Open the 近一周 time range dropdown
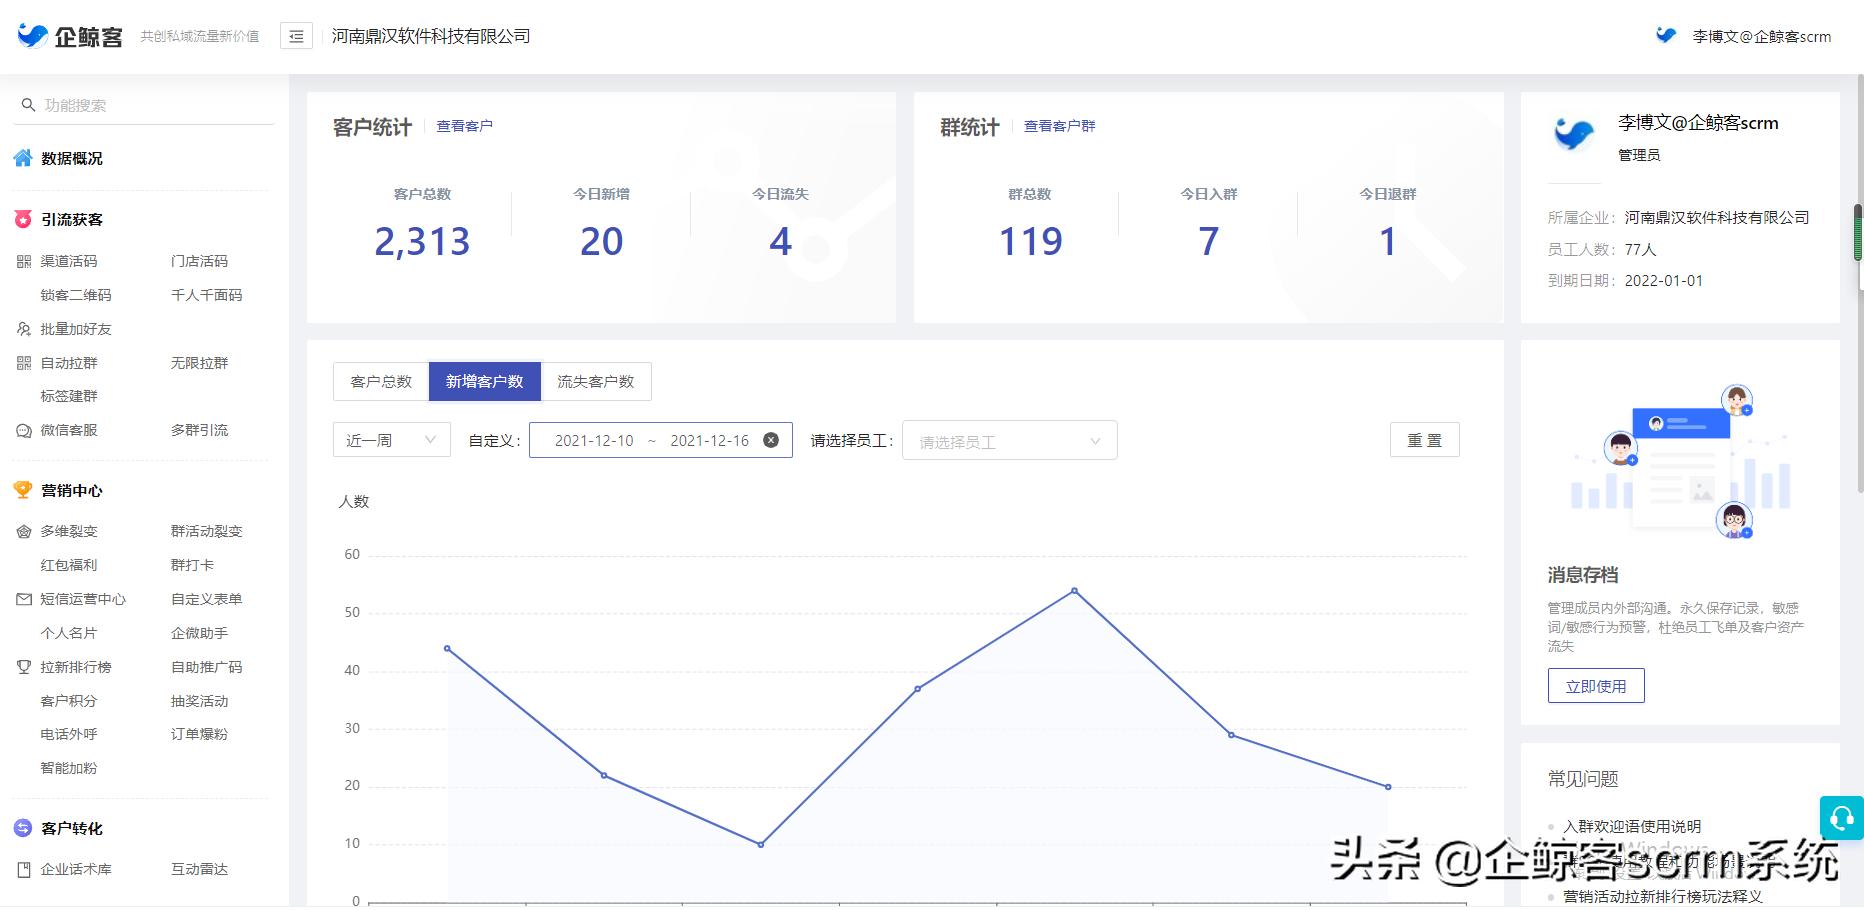The image size is (1864, 910). (x=391, y=440)
